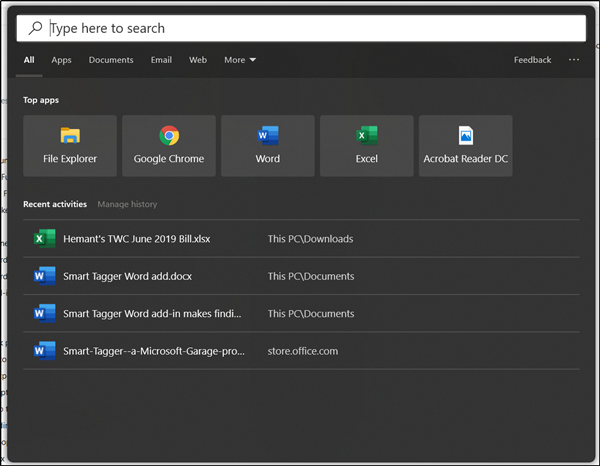The image size is (600, 466).
Task: Open the Manage history link
Action: [x=127, y=204]
